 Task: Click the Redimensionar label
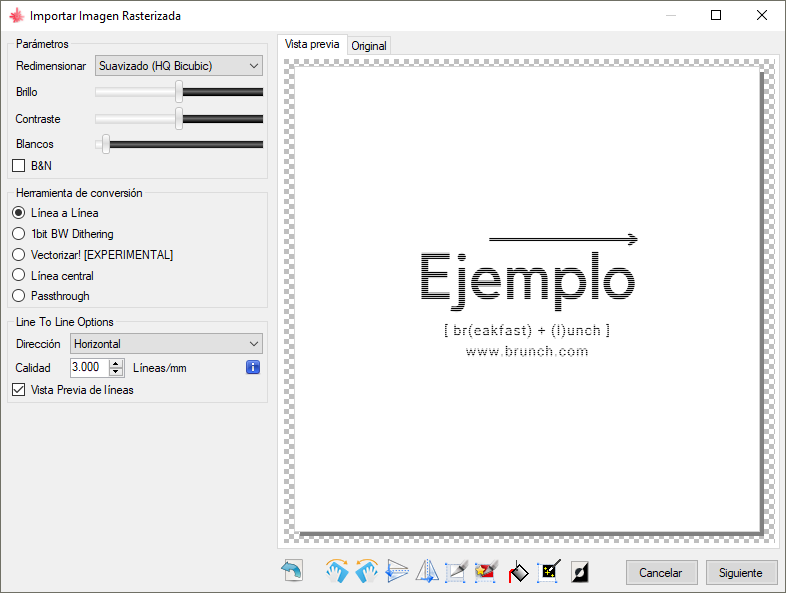51,66
